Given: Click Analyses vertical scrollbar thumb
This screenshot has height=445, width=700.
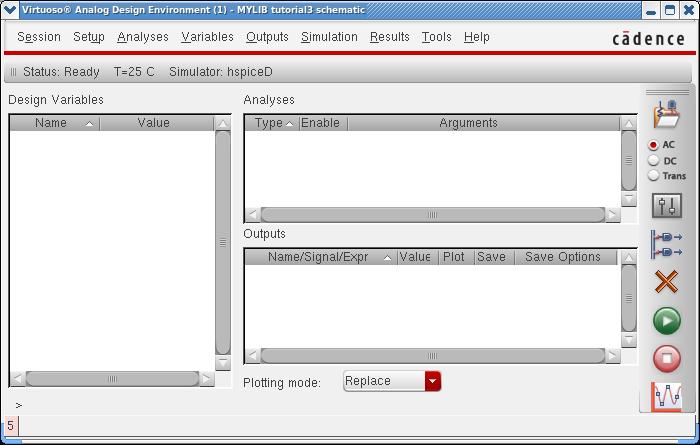Looking at the screenshot, I should (x=629, y=161).
